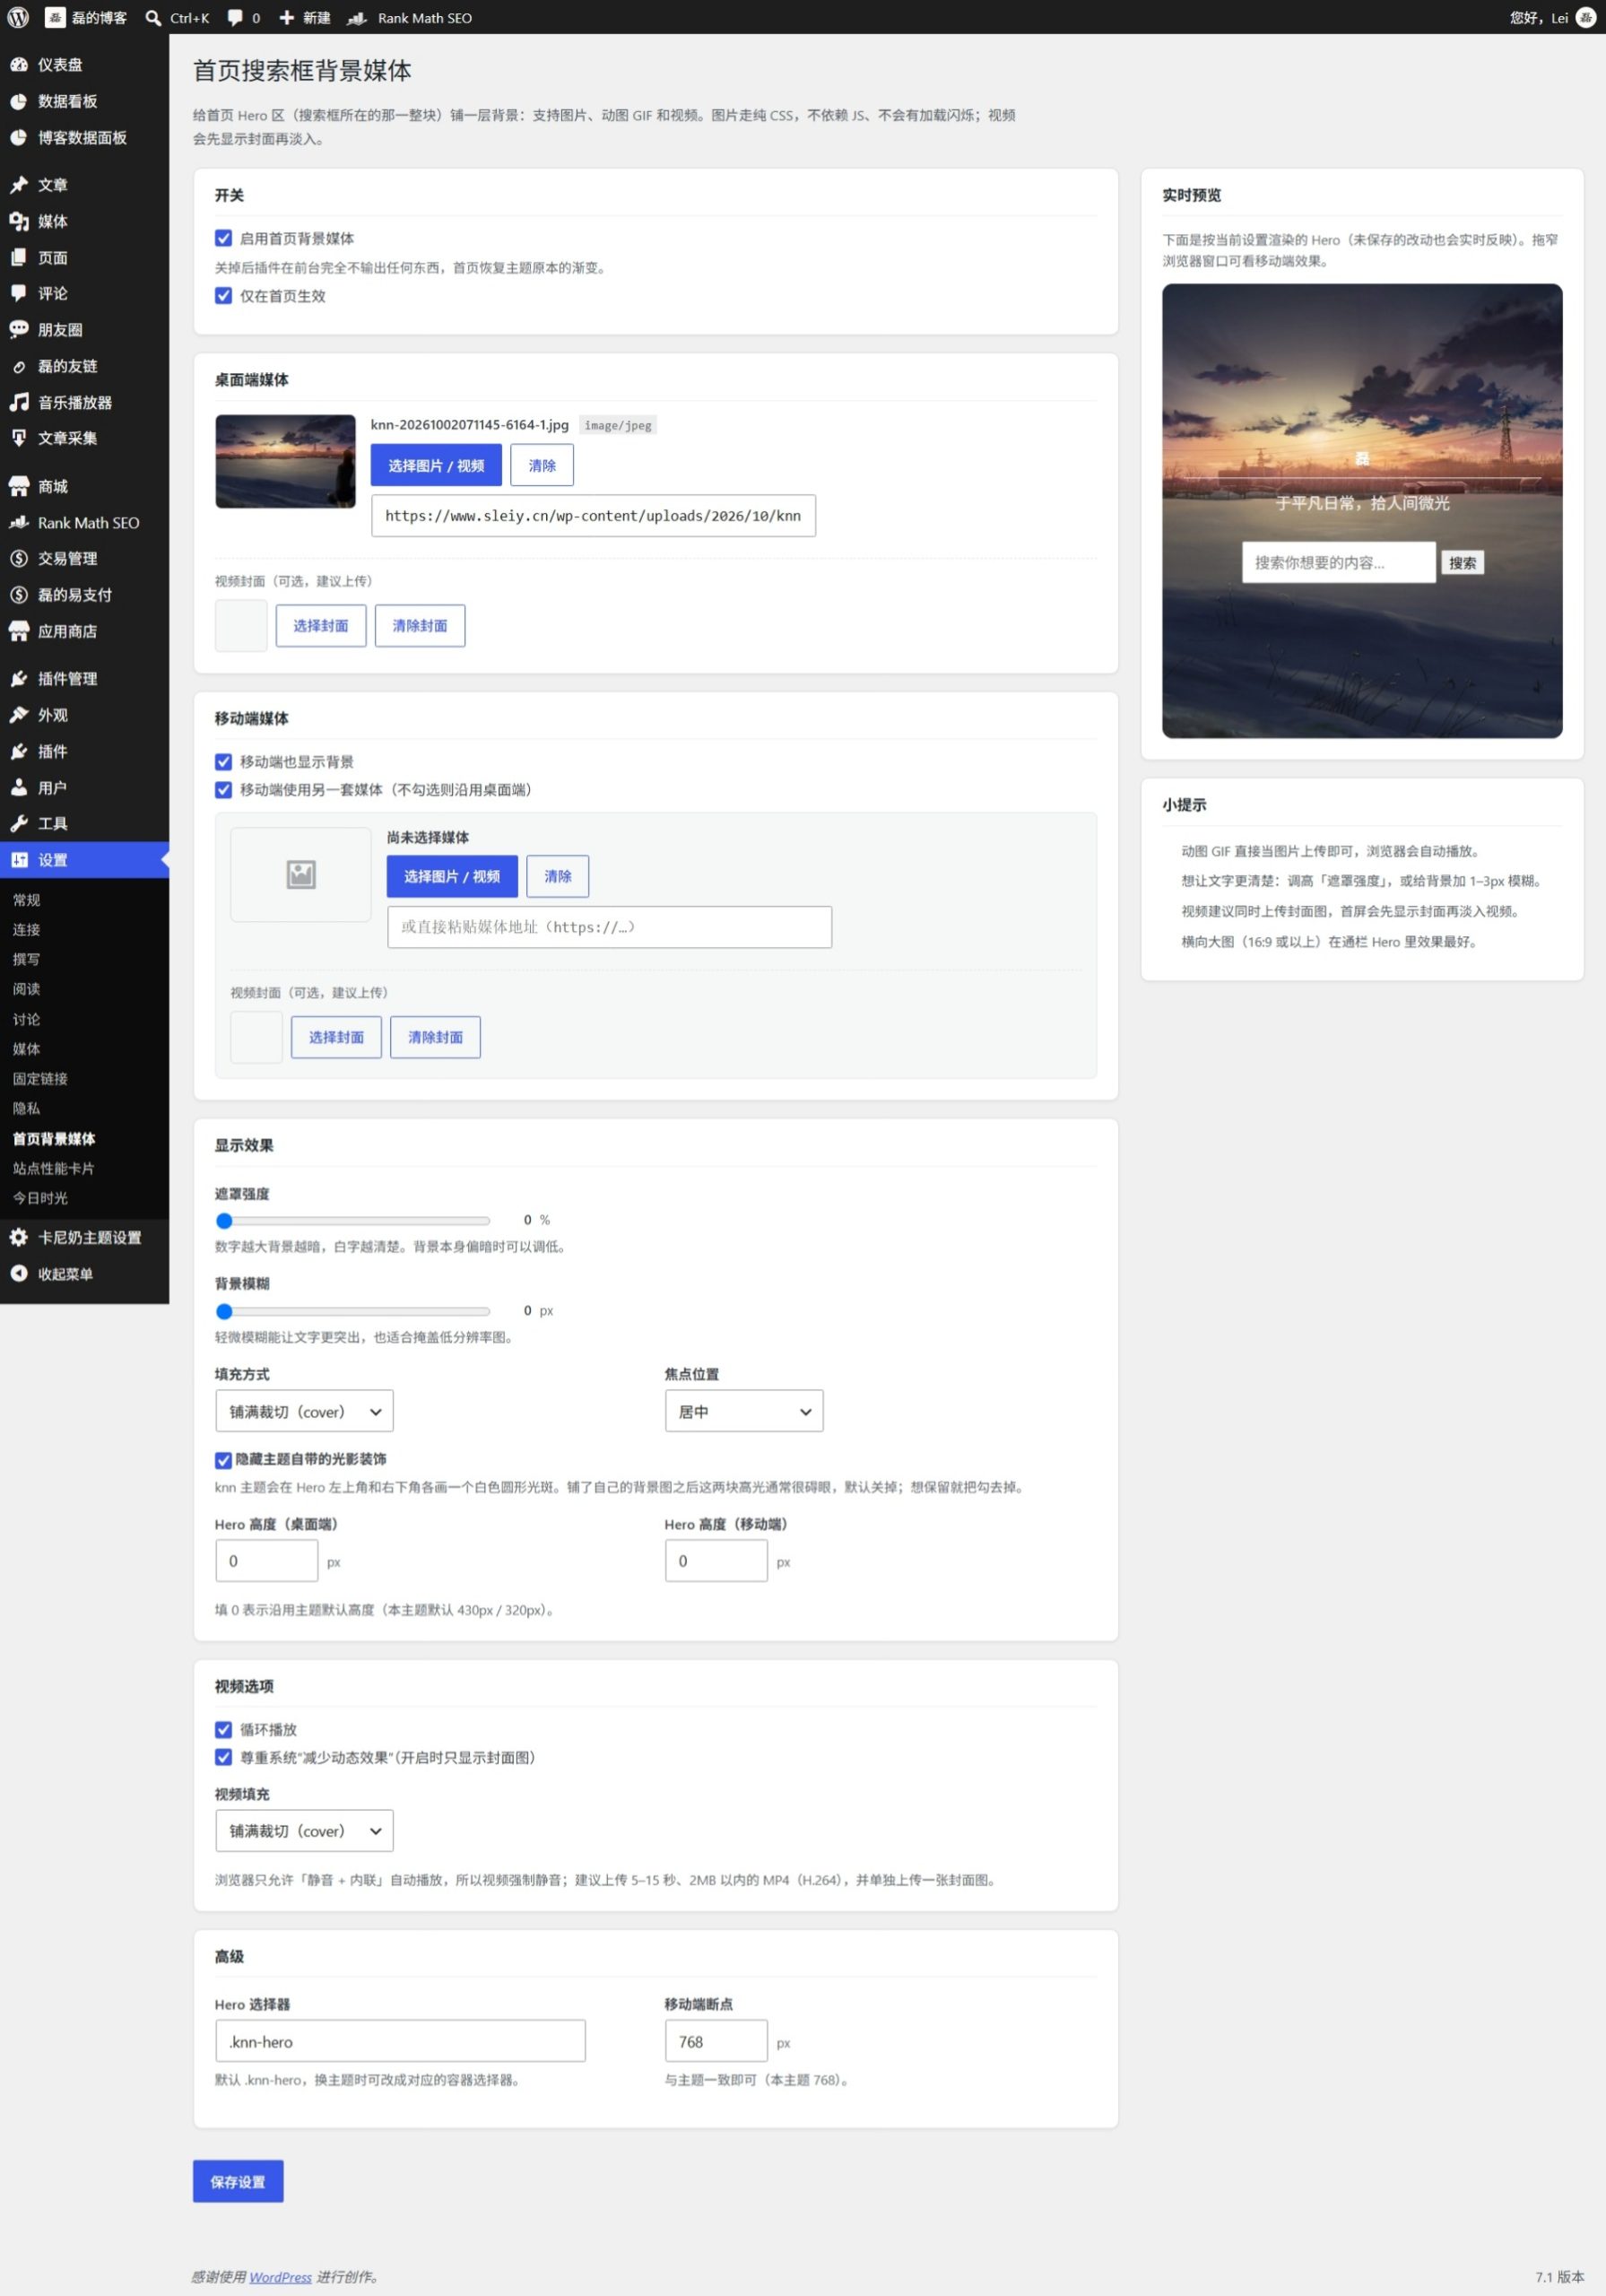Follow the WordPress footer link
The image size is (1606, 2296).
280,2277
